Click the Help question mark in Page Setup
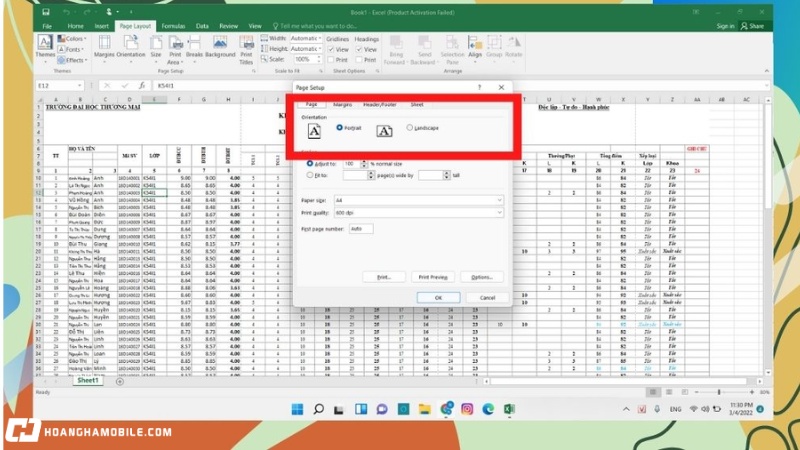This screenshot has height=450, width=800. tap(479, 87)
